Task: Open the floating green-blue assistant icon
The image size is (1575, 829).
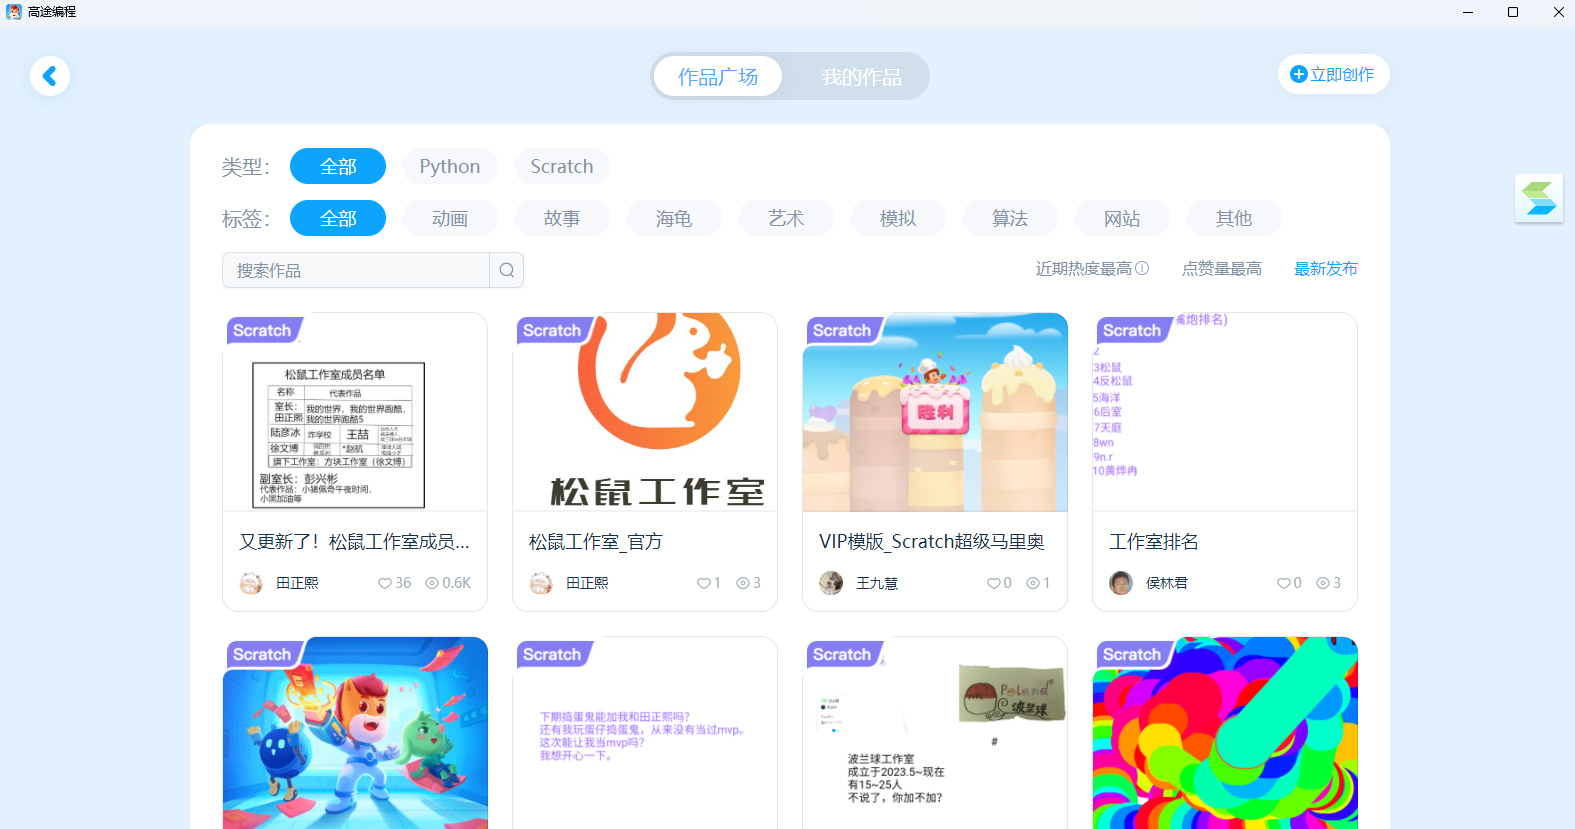Action: (1539, 198)
